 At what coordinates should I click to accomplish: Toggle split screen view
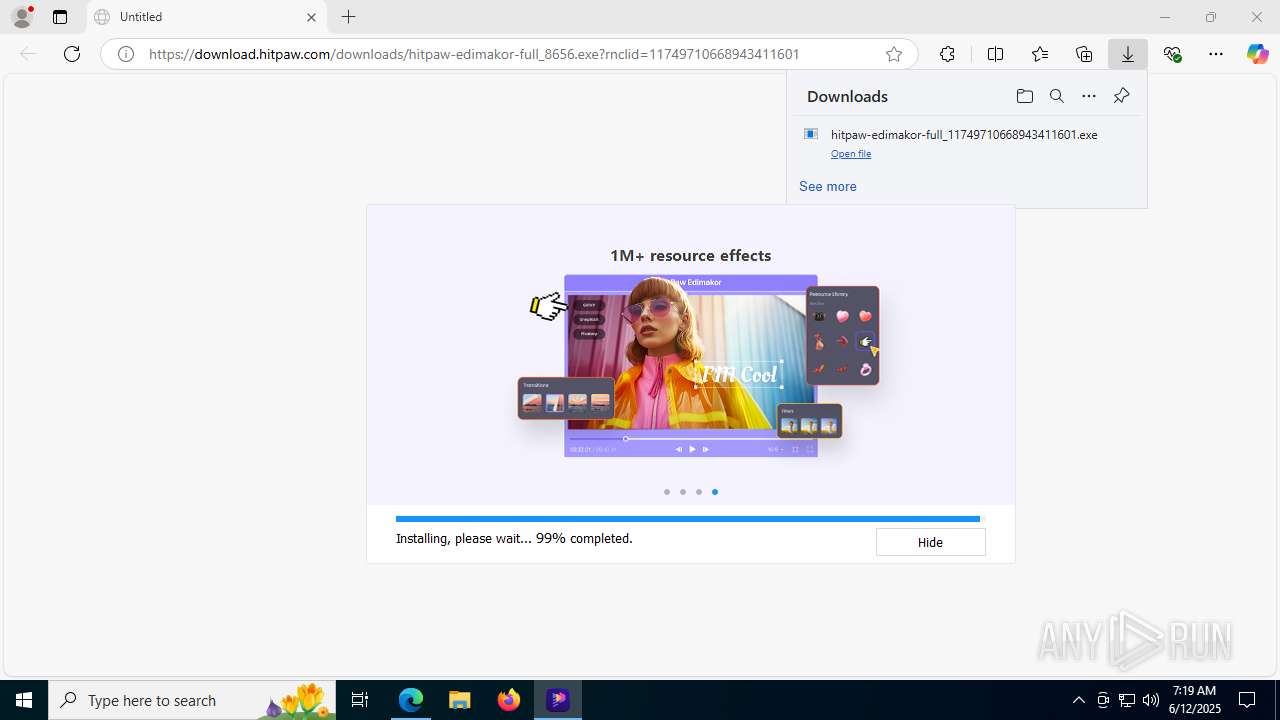(x=995, y=54)
